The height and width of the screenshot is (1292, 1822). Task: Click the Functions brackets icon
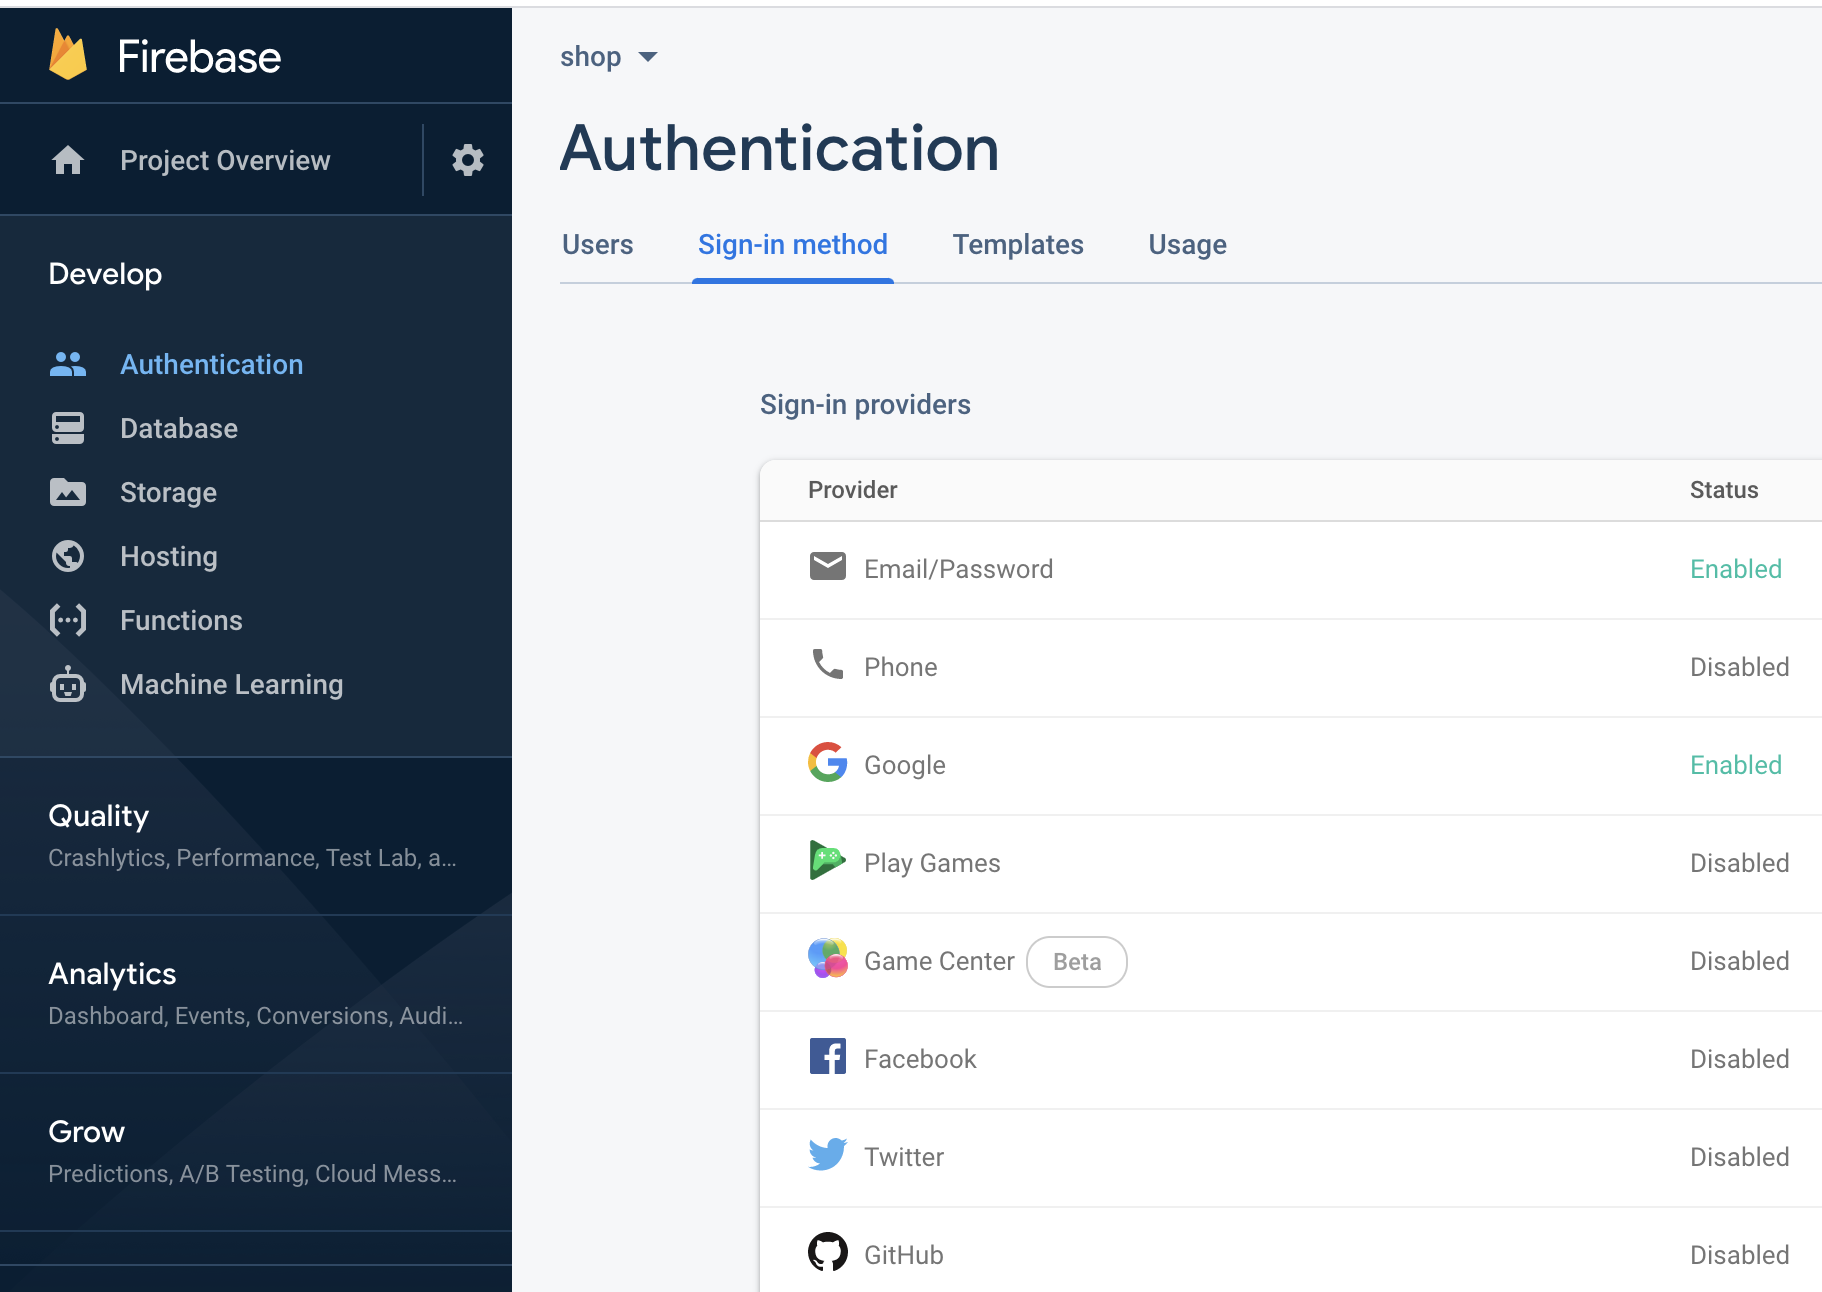68,620
